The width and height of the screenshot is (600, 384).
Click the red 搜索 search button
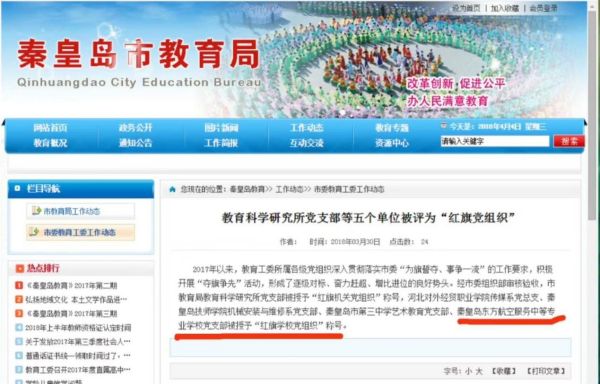(x=569, y=141)
